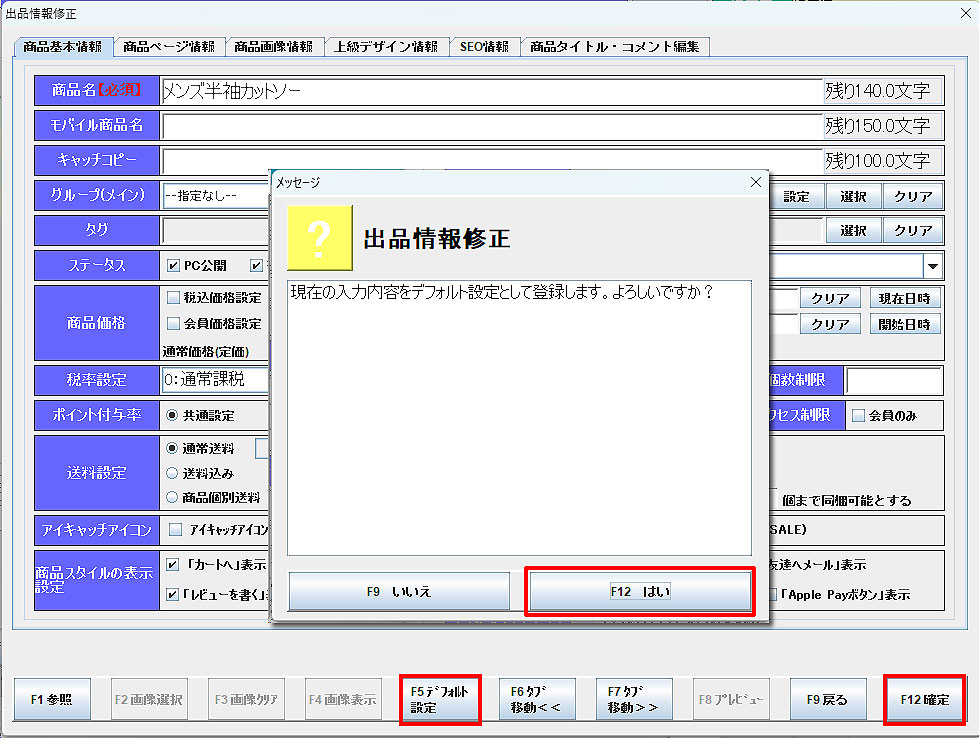Enable the 会員価格設定 checkbox
Viewport: 979px width, 738px height.
174,323
